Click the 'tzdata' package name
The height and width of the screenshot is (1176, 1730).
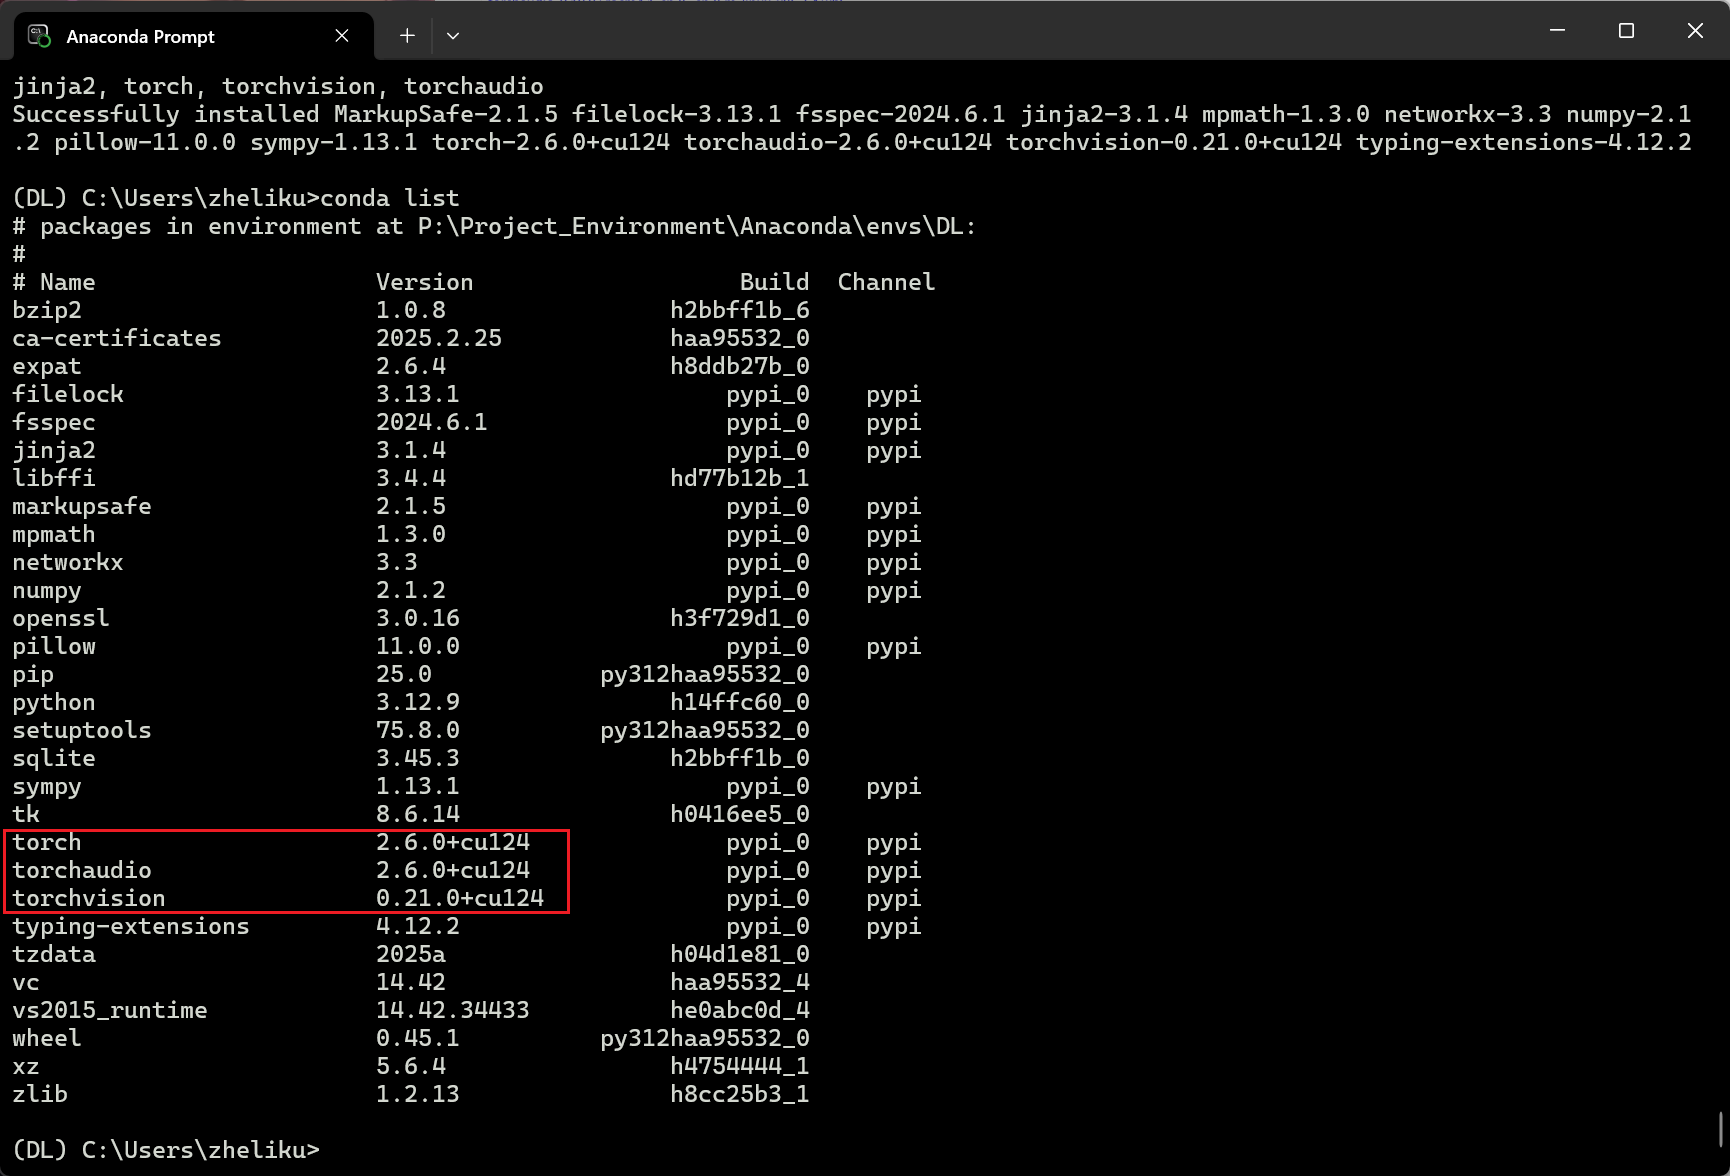[54, 955]
